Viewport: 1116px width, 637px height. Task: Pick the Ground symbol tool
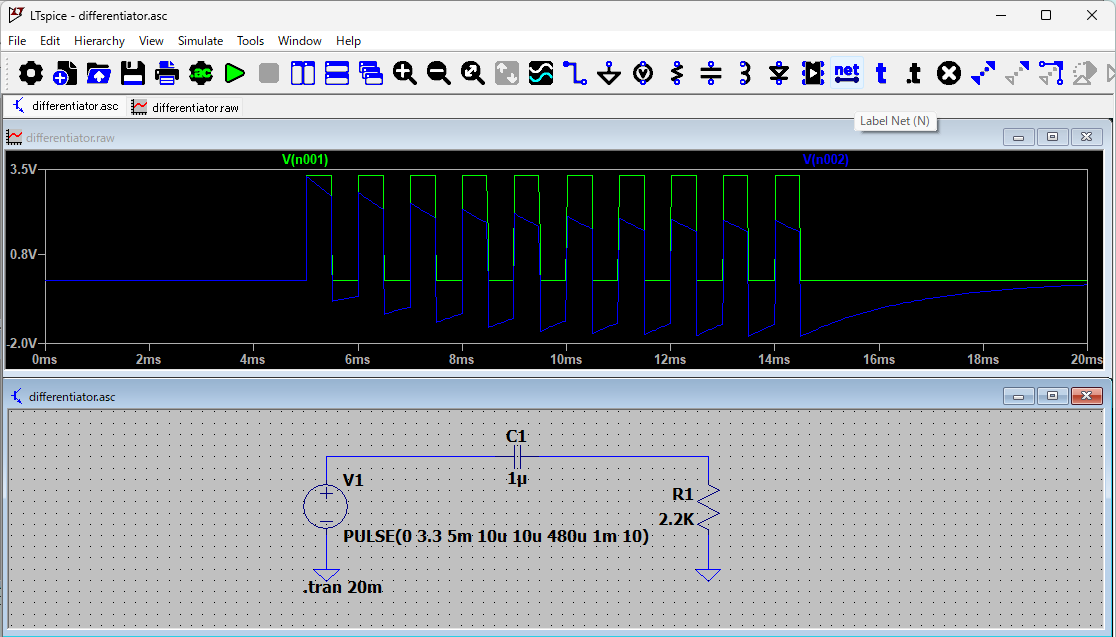click(x=609, y=73)
